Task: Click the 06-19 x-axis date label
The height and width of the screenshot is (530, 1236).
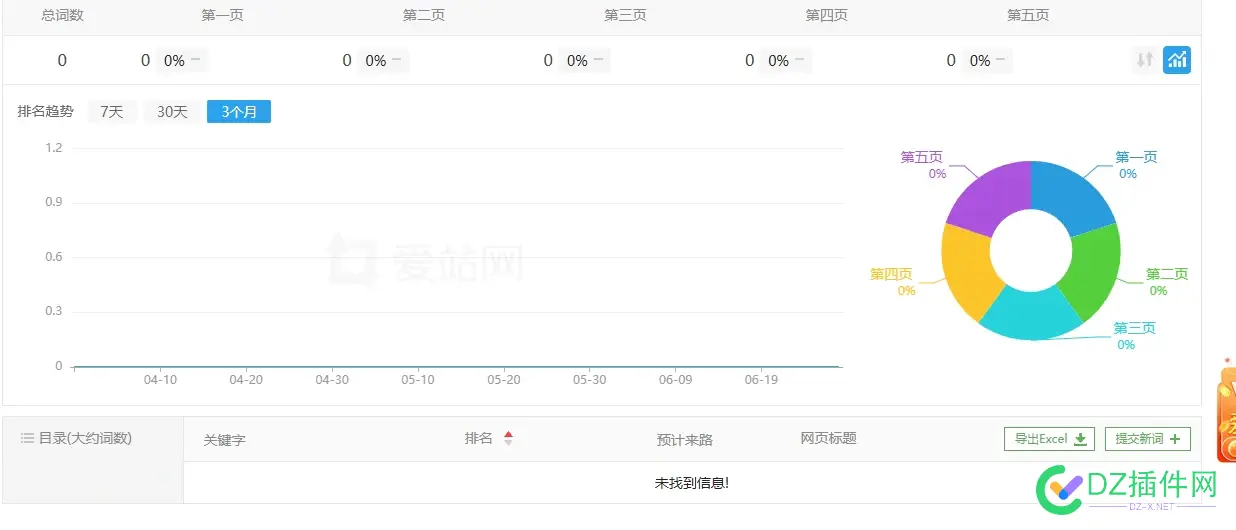Action: point(761,380)
